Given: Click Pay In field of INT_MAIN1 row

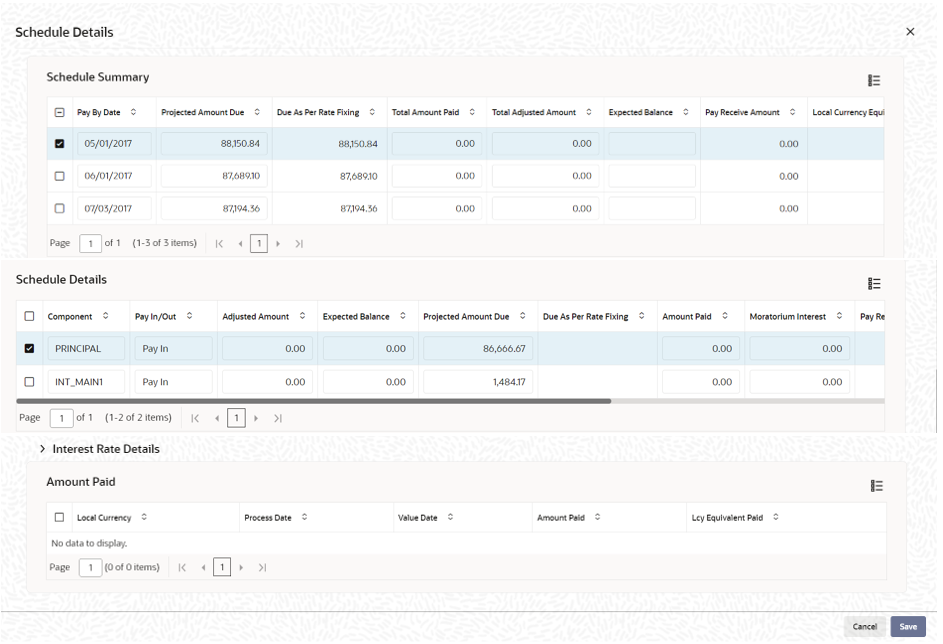Looking at the screenshot, I should [174, 382].
